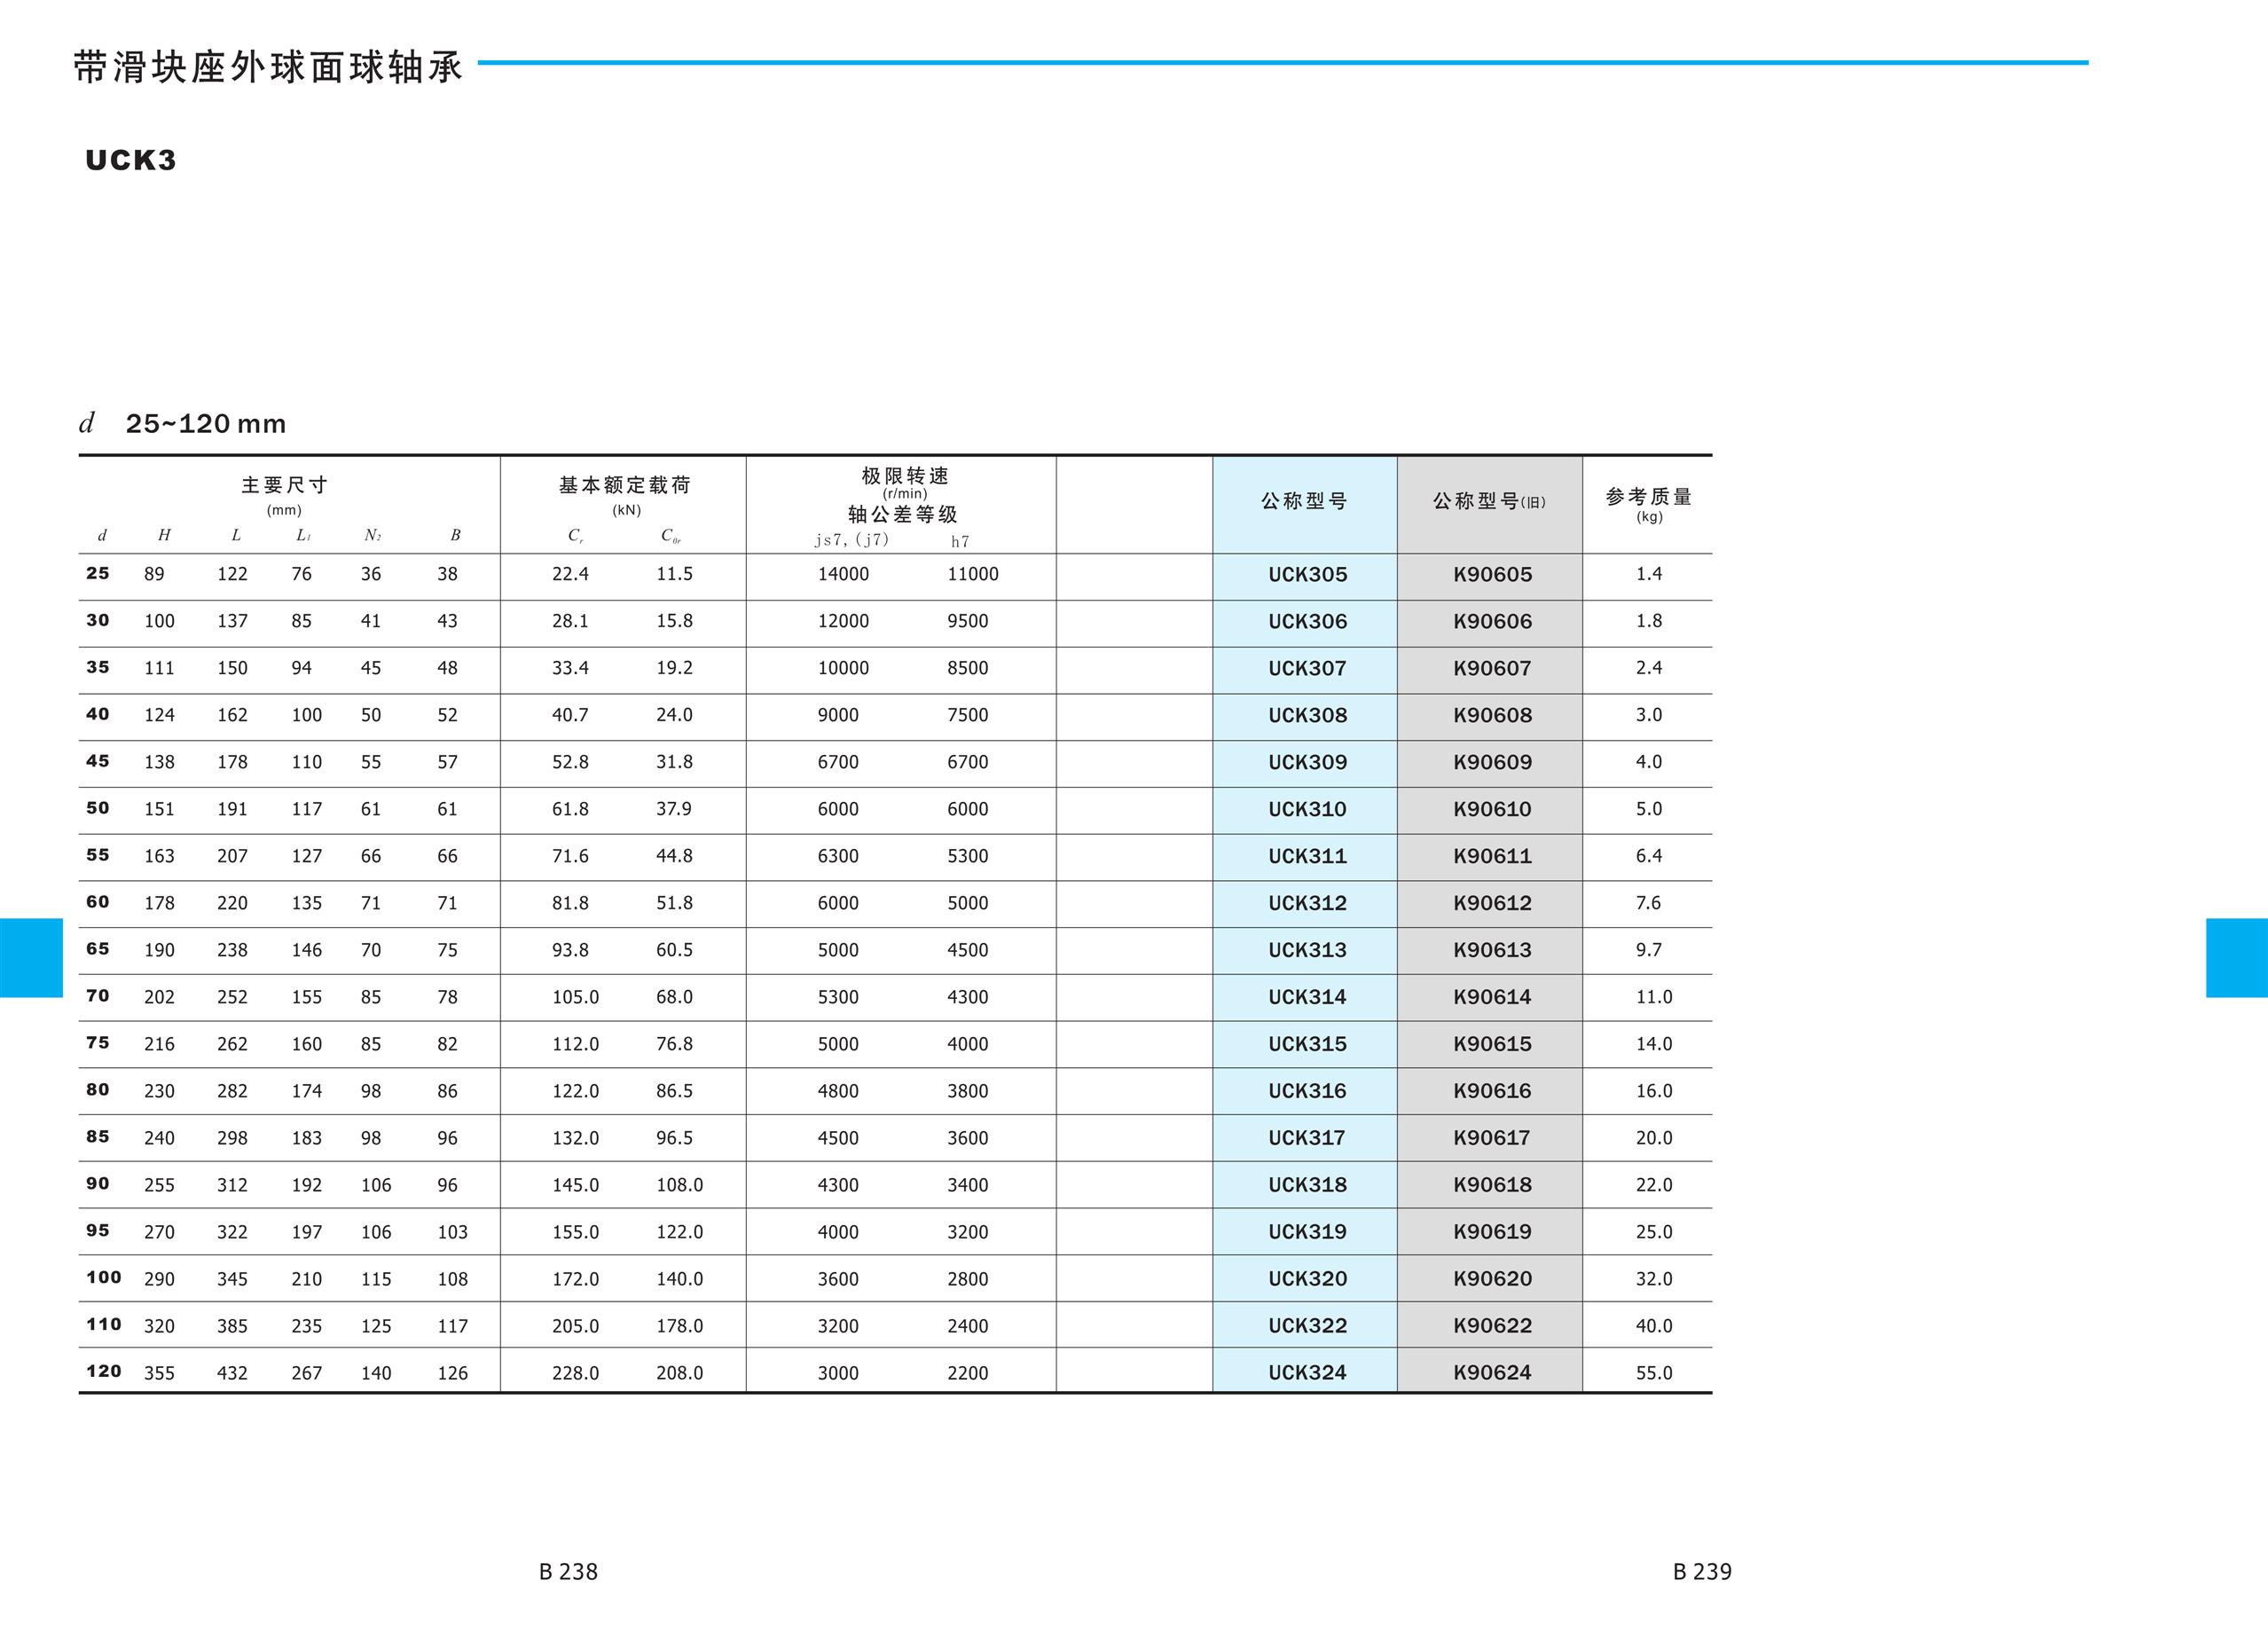2268x1643 pixels.
Task: Click the left blue side tab
Action: (x=31, y=957)
